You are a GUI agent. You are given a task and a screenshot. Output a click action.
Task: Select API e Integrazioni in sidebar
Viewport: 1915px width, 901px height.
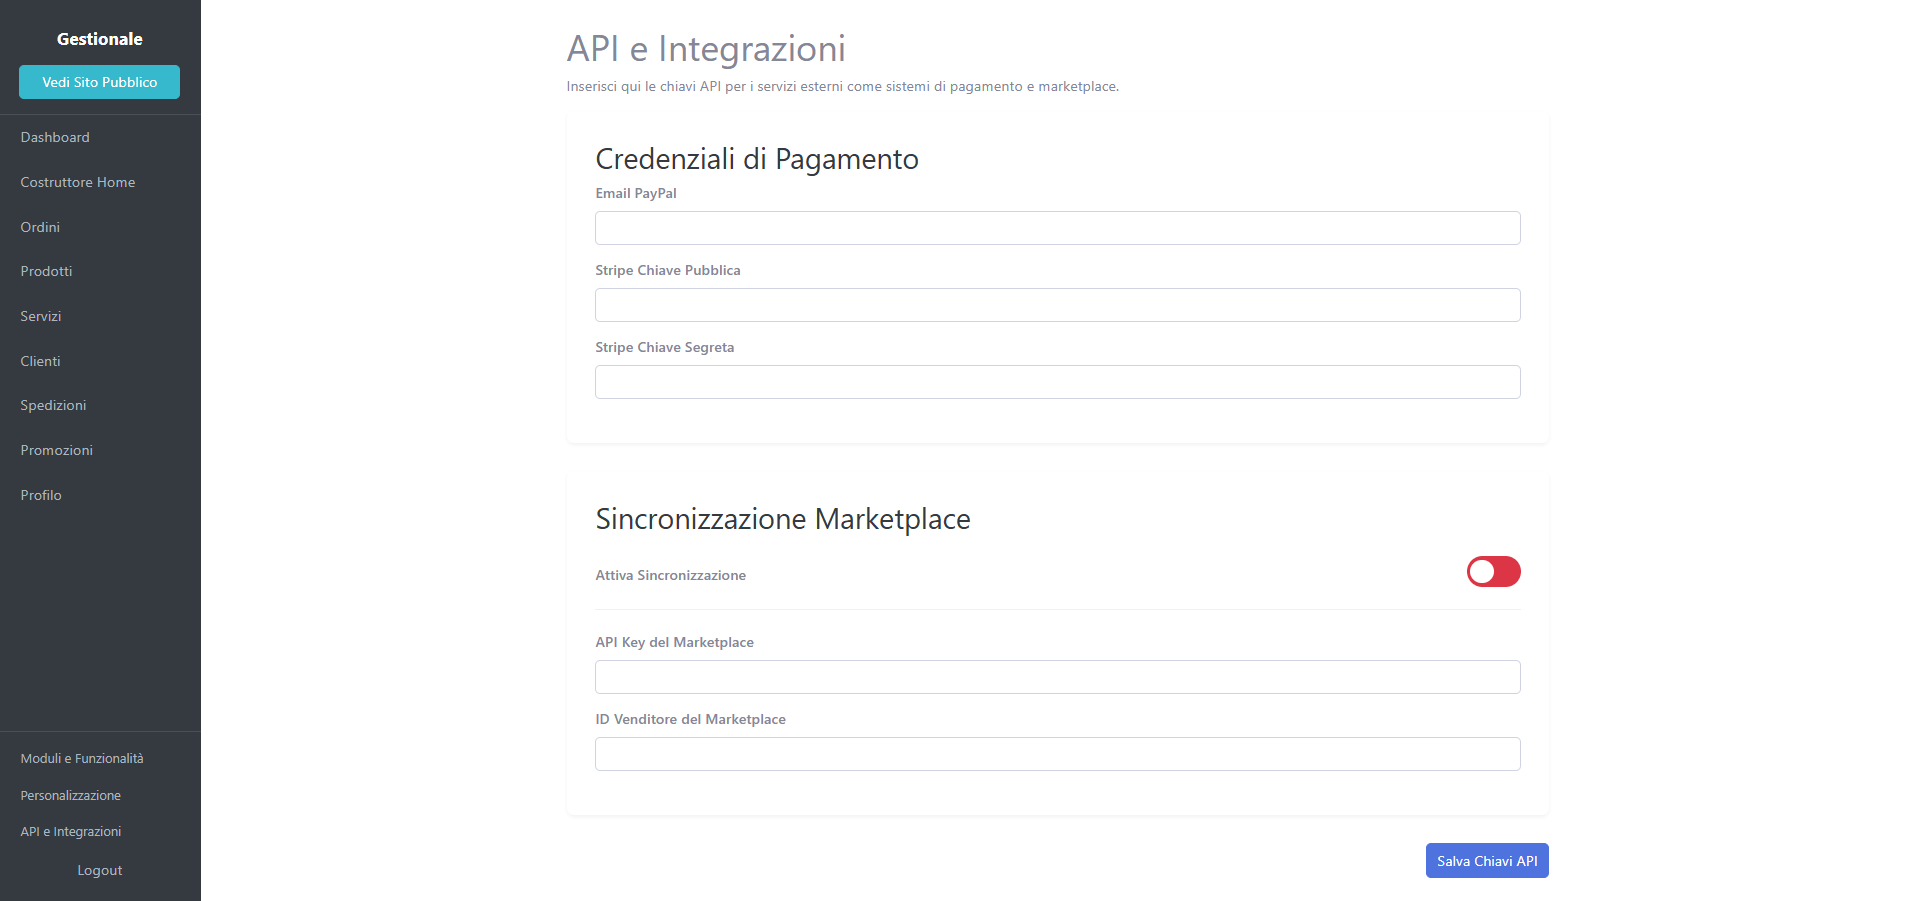tap(71, 831)
